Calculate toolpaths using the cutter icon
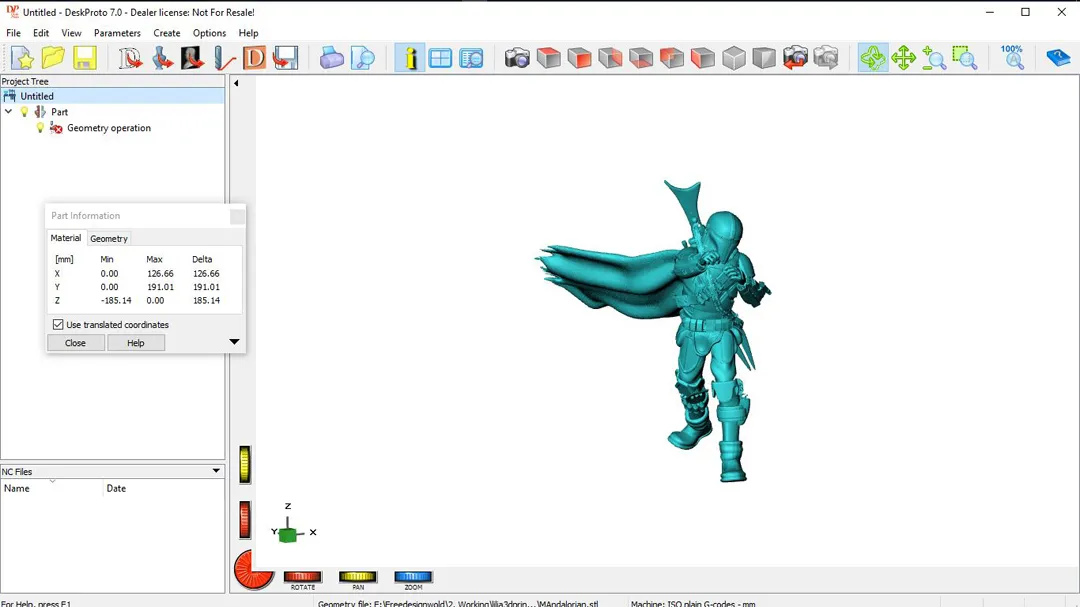The height and width of the screenshot is (607, 1080). coord(224,59)
